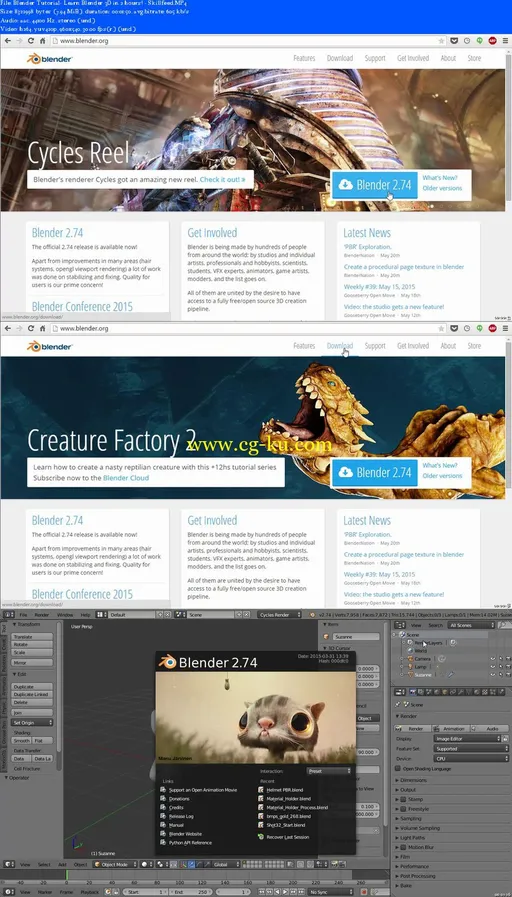Enable the Open Shading Language checkbox
The height and width of the screenshot is (897, 512).
point(399,769)
